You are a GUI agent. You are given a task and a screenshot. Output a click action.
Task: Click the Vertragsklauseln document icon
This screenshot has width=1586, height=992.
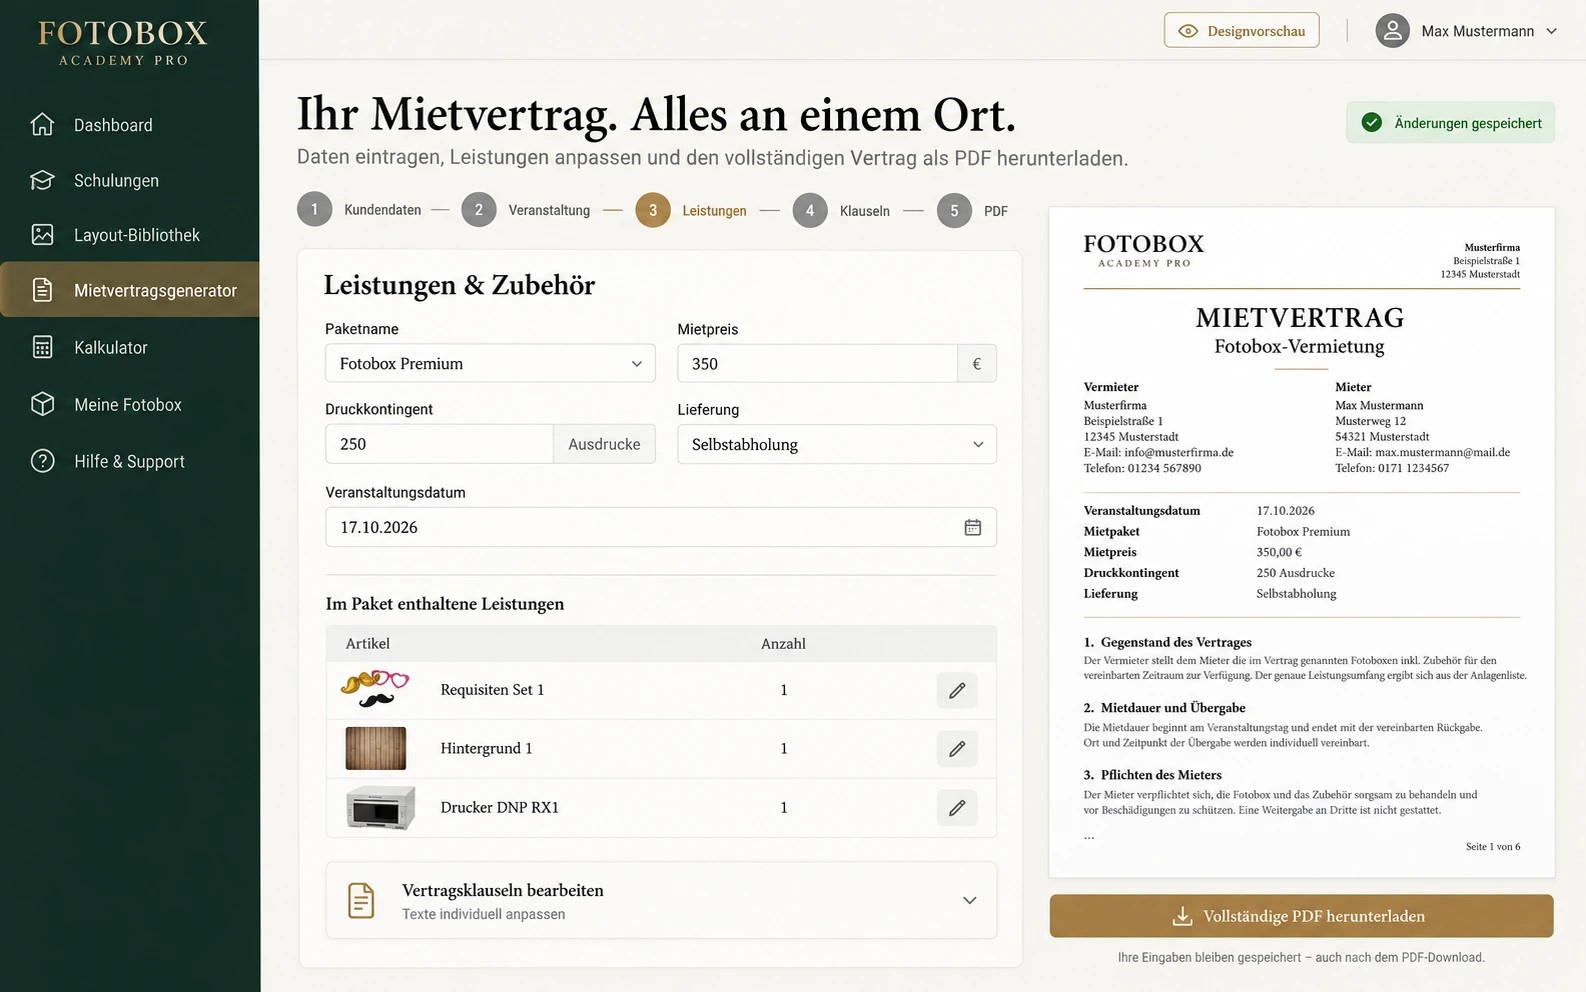(361, 900)
